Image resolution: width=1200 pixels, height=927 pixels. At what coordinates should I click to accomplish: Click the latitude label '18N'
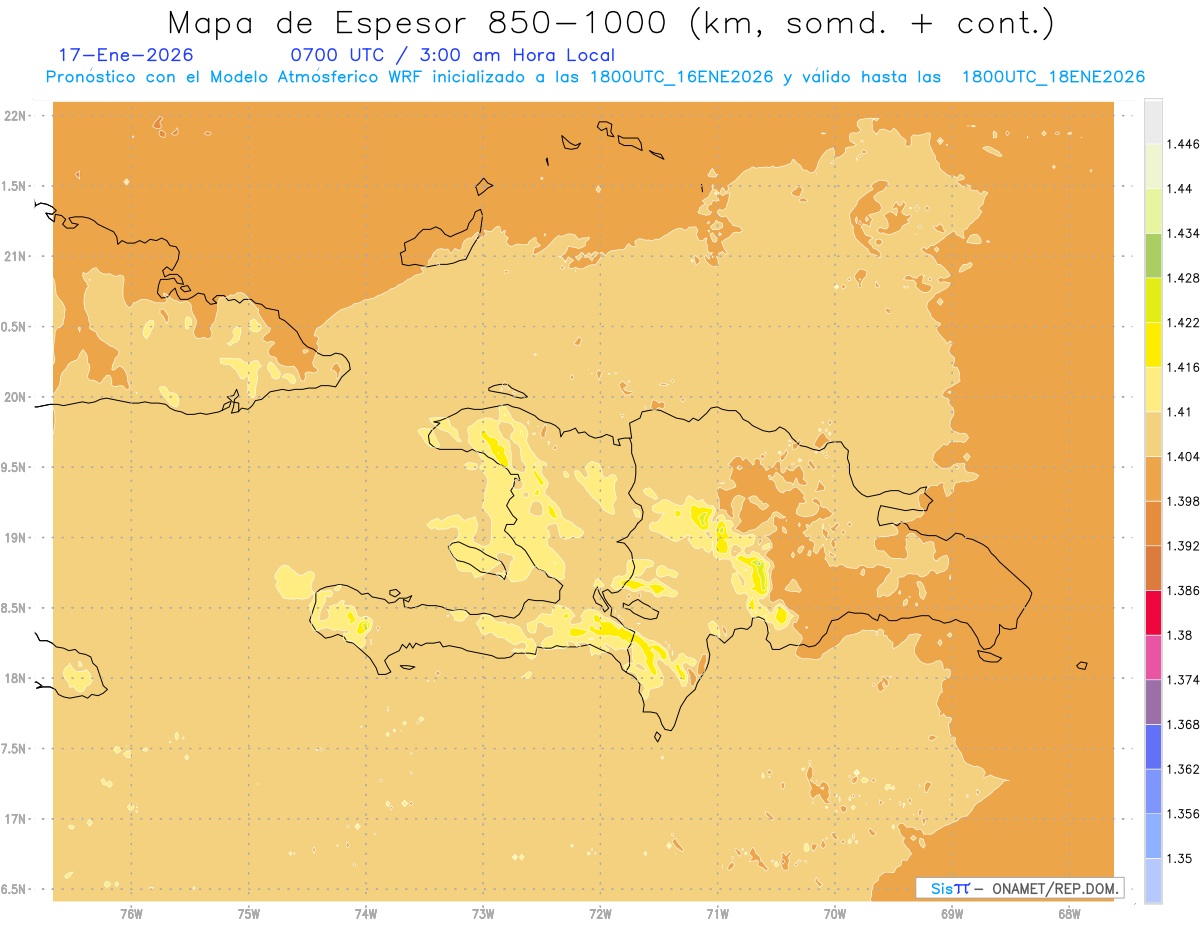click(15, 678)
